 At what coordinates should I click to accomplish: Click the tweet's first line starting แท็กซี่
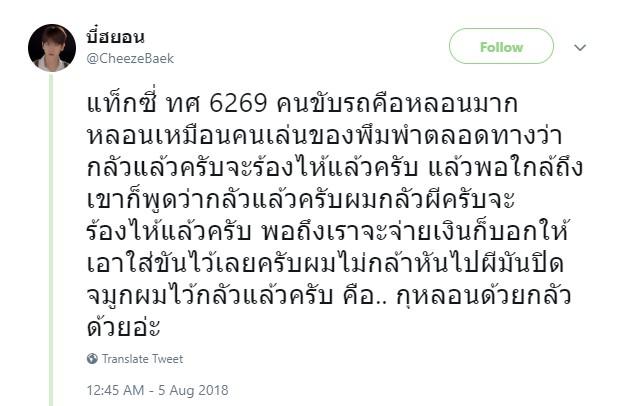(302, 103)
